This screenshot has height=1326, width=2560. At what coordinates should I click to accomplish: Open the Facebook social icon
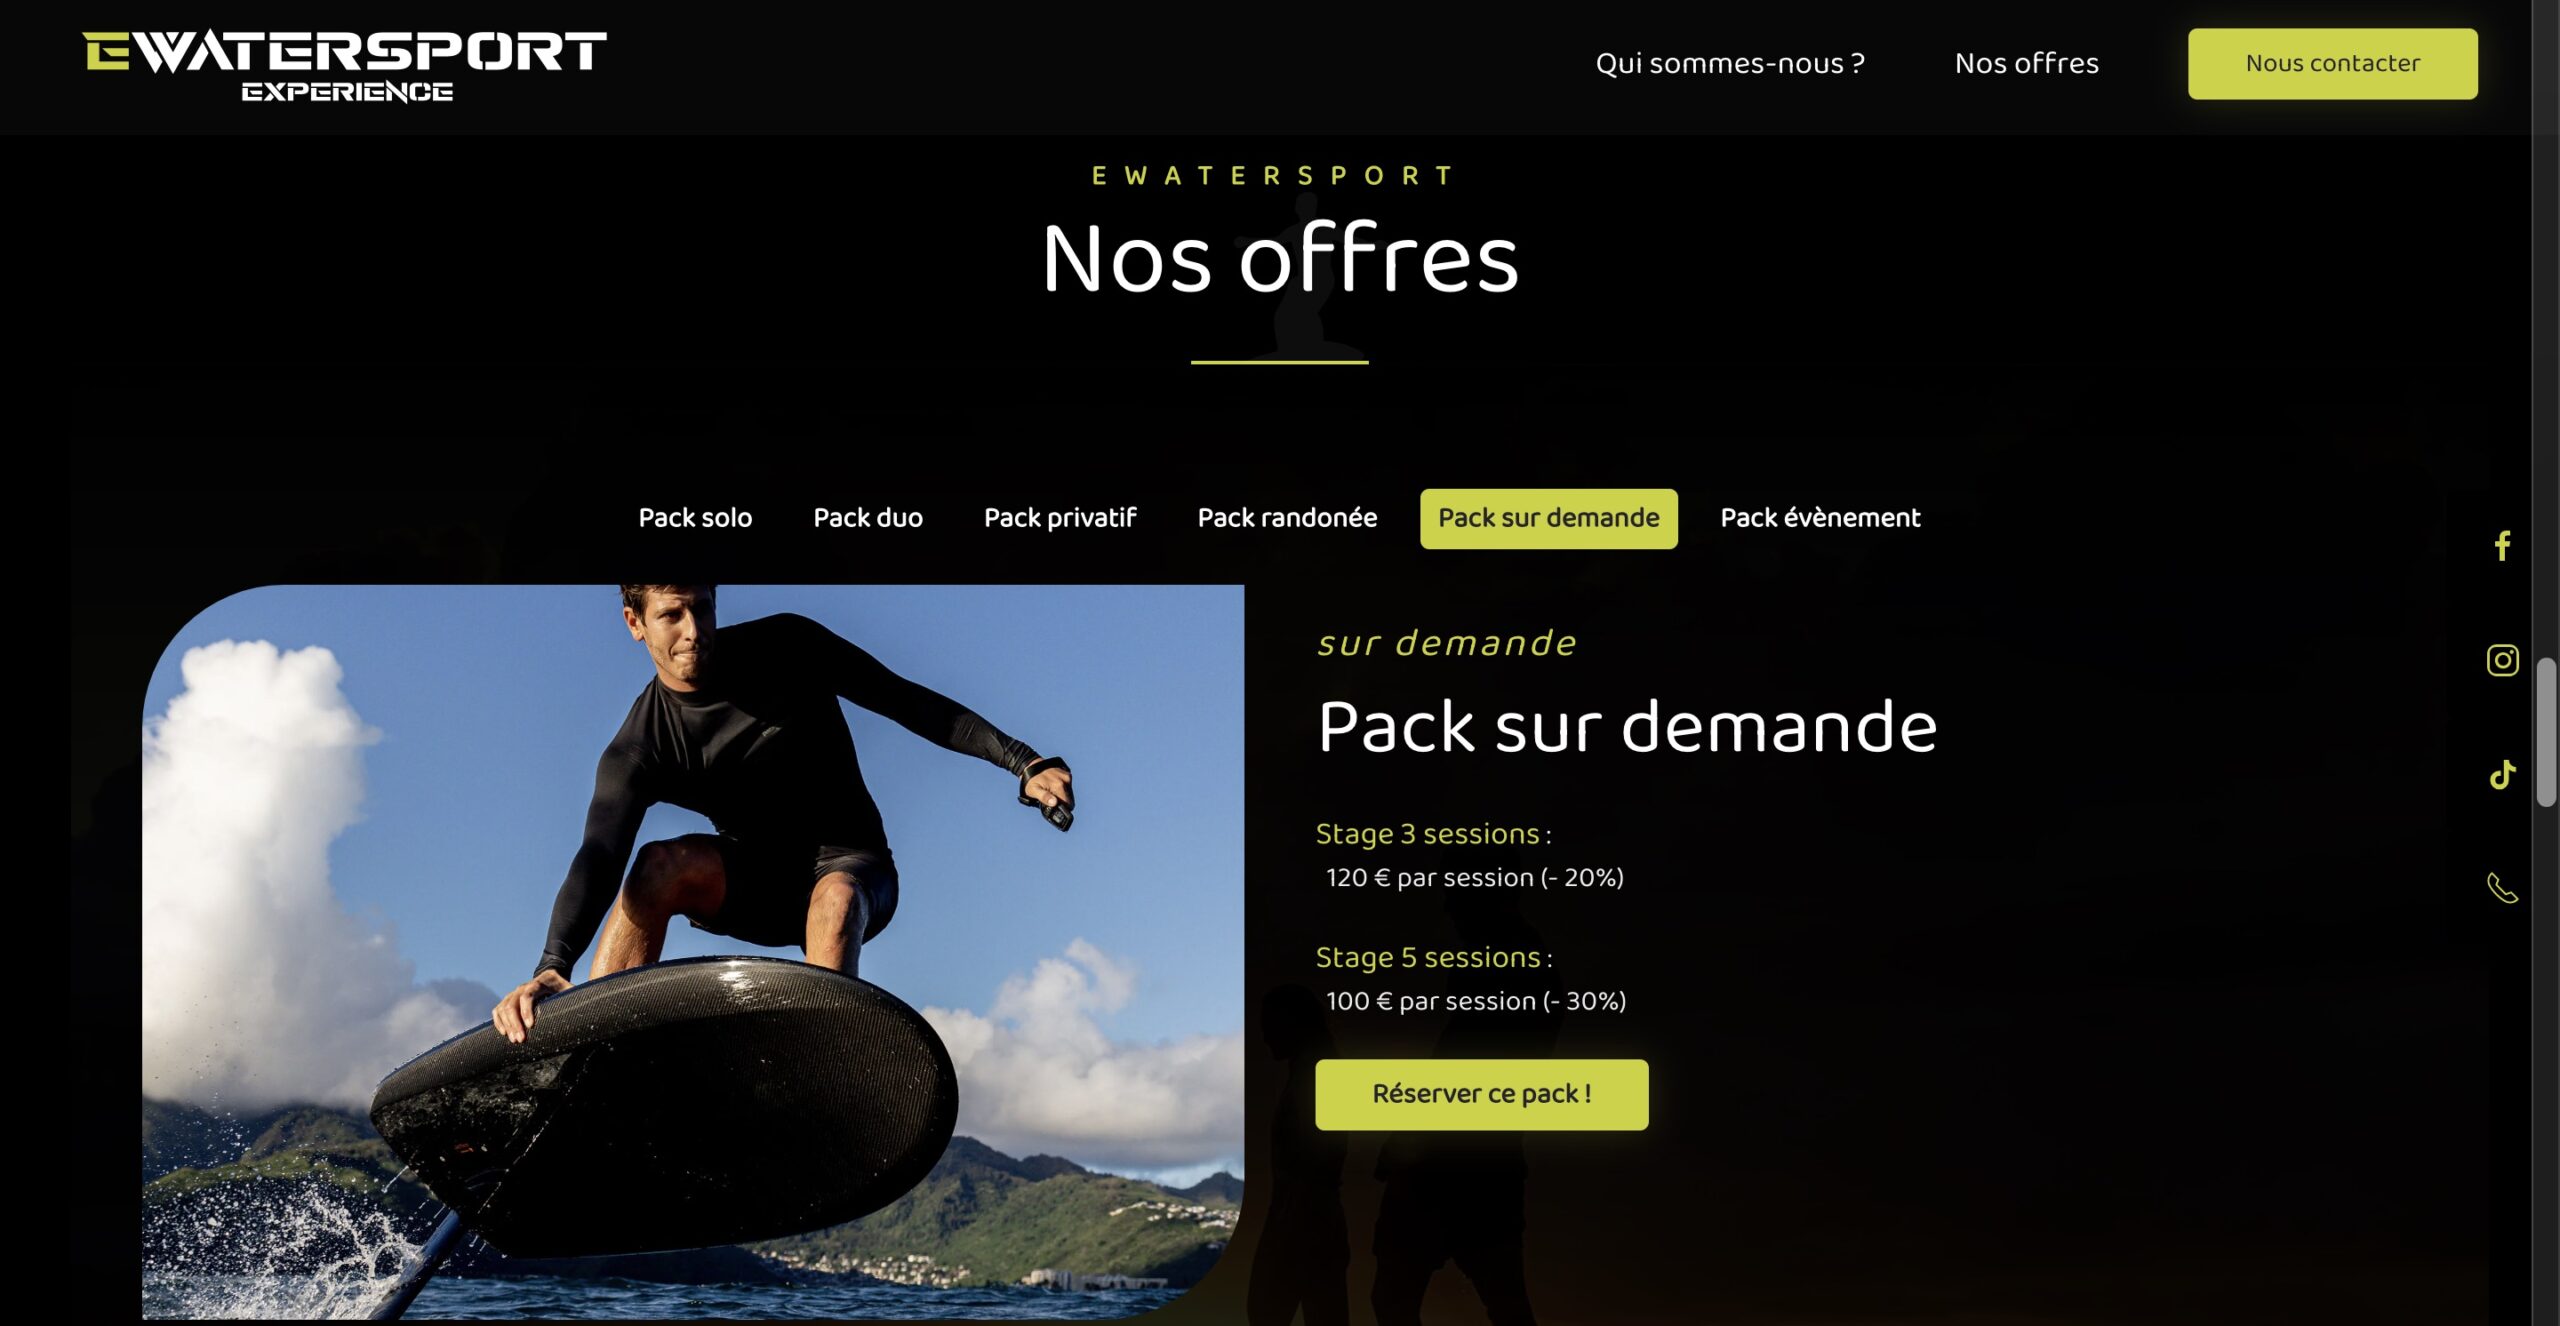2502,546
